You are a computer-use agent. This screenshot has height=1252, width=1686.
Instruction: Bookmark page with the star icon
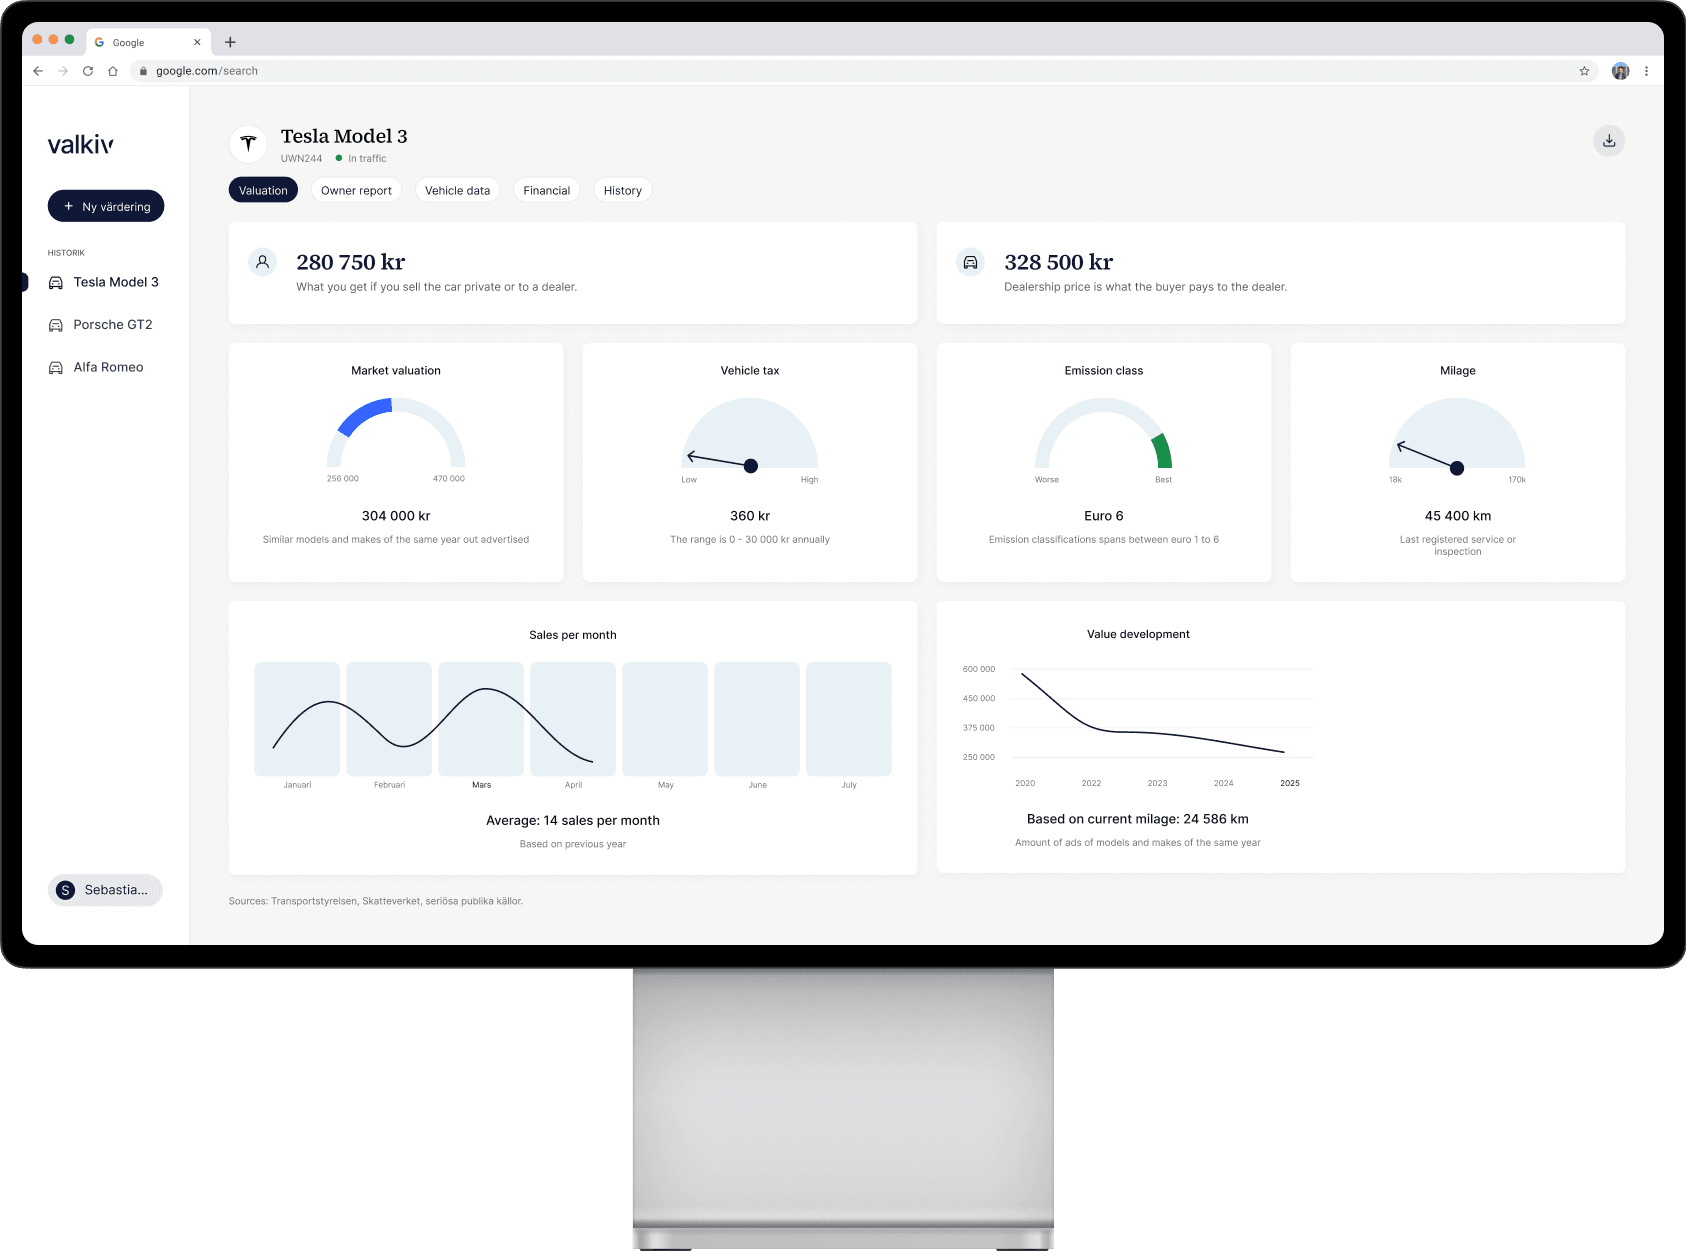[1584, 71]
